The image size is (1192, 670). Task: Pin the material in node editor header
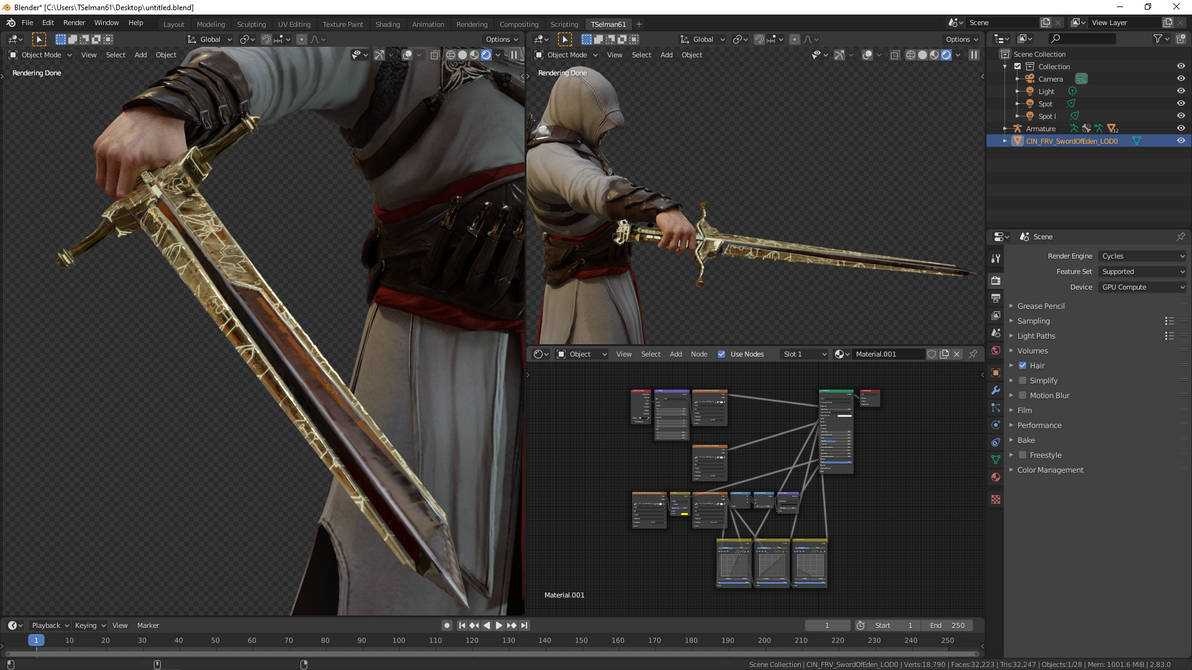tap(972, 354)
